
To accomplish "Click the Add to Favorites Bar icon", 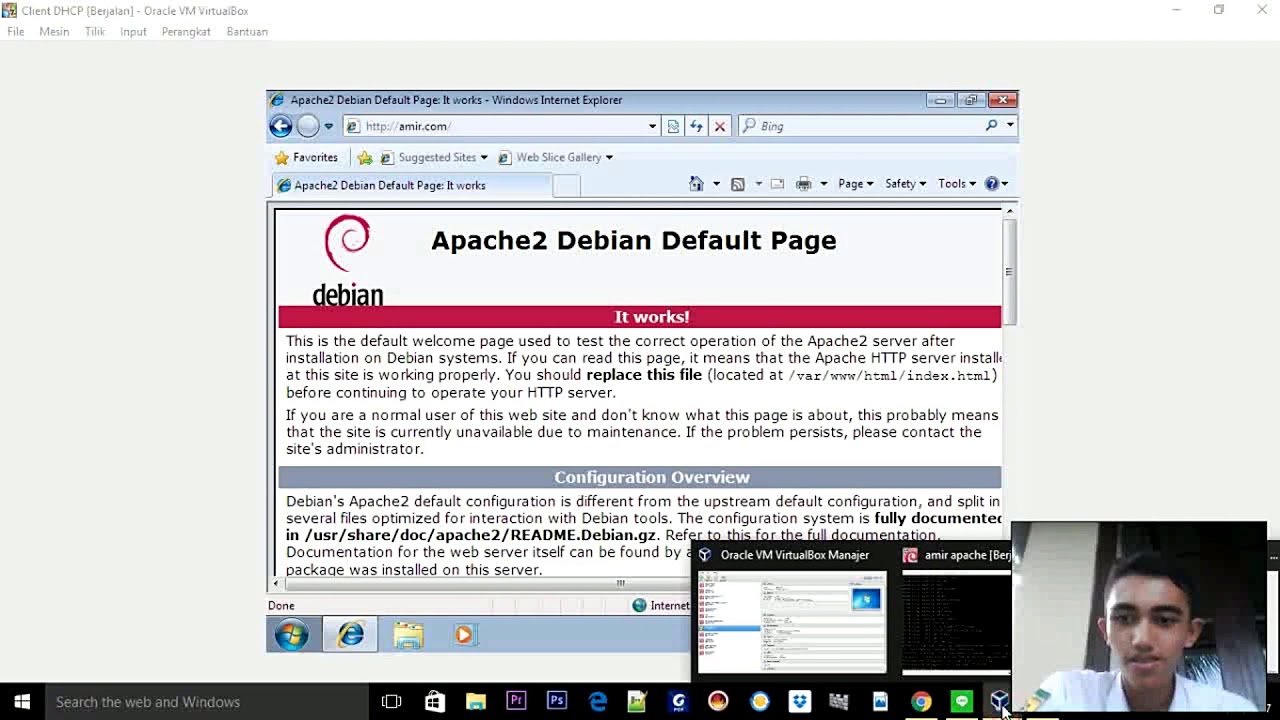I will [365, 157].
